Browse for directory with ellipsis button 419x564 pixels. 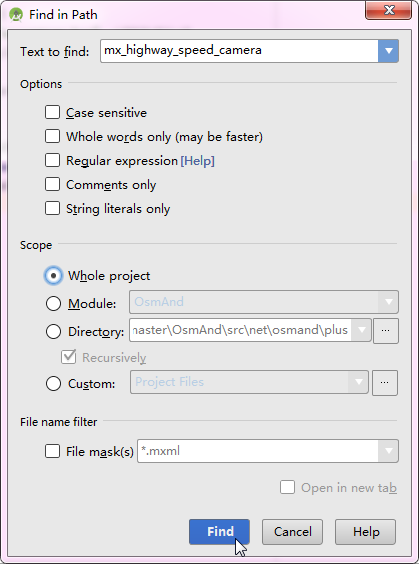[x=386, y=331]
